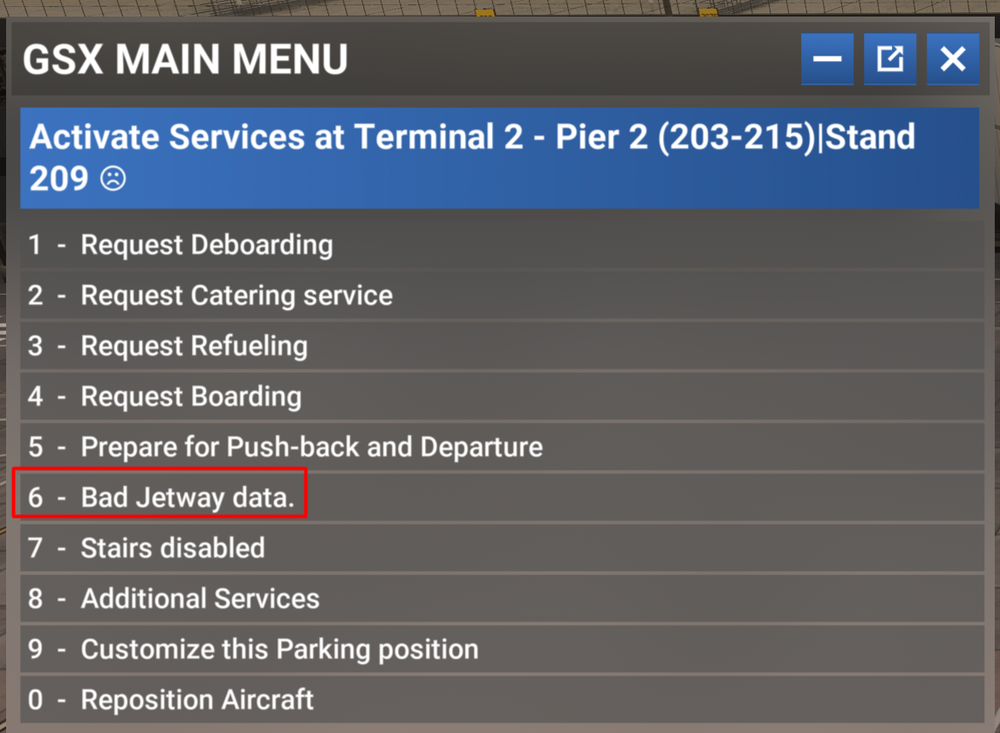Click the empty title bar beside the GSX title
Image resolution: width=1000 pixels, height=733 pixels.
click(570, 60)
